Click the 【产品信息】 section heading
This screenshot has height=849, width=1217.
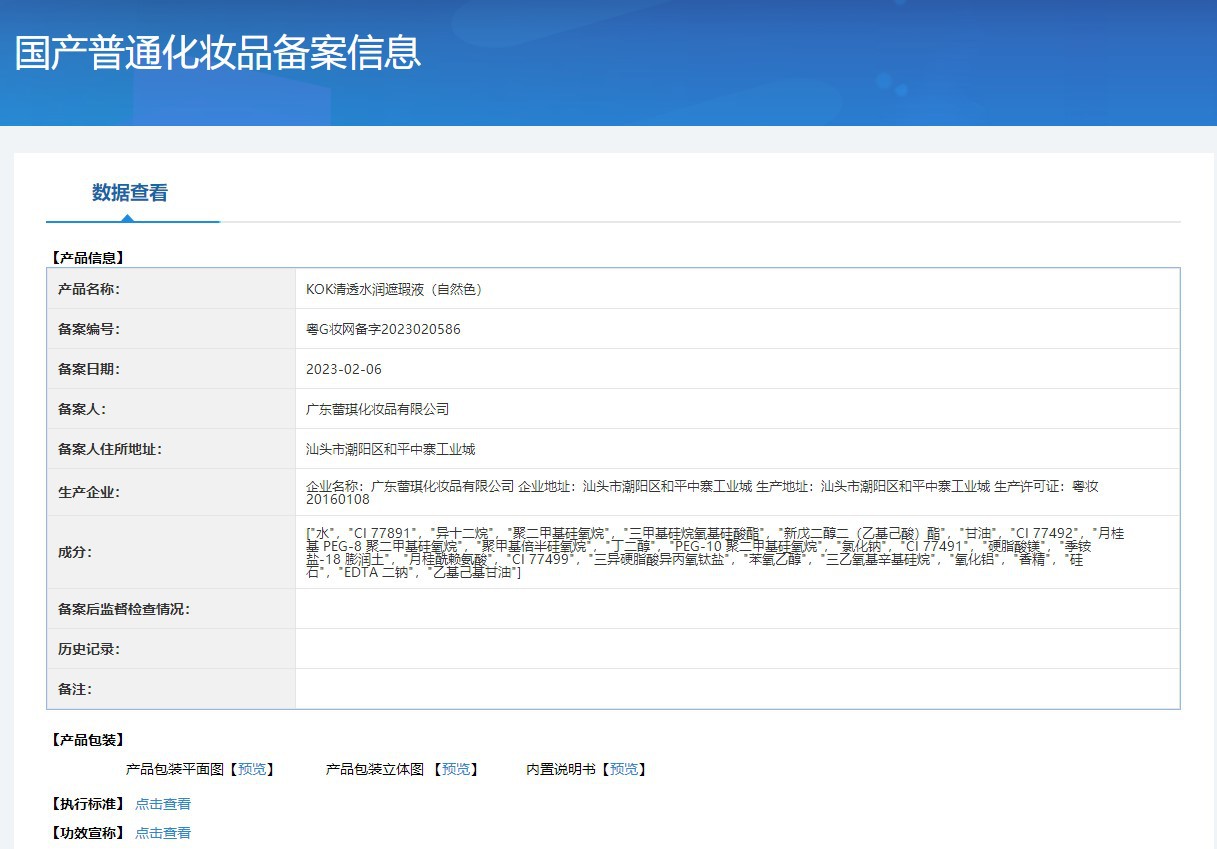click(87, 257)
